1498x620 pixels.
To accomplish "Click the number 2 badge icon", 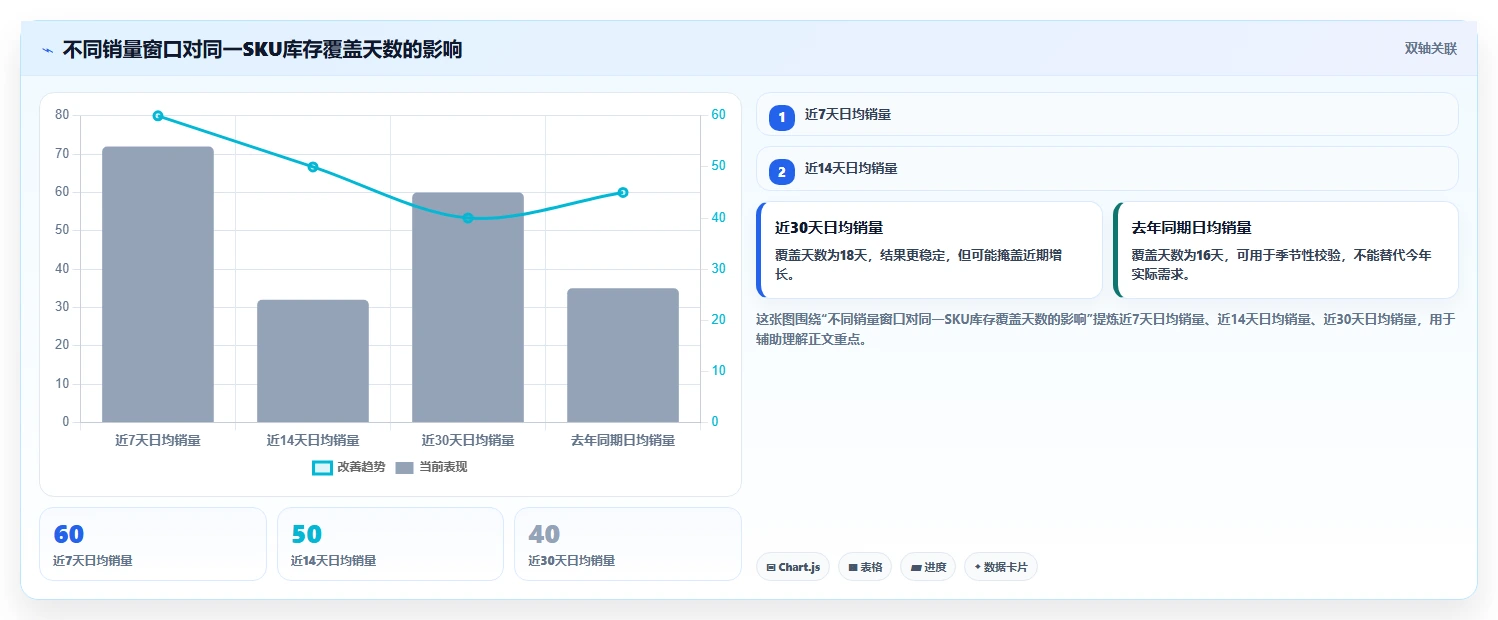I will (x=782, y=172).
